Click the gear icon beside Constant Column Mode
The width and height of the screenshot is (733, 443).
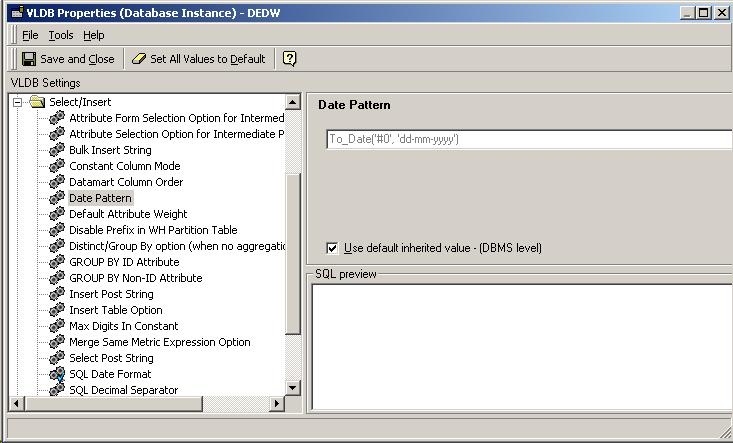point(57,166)
